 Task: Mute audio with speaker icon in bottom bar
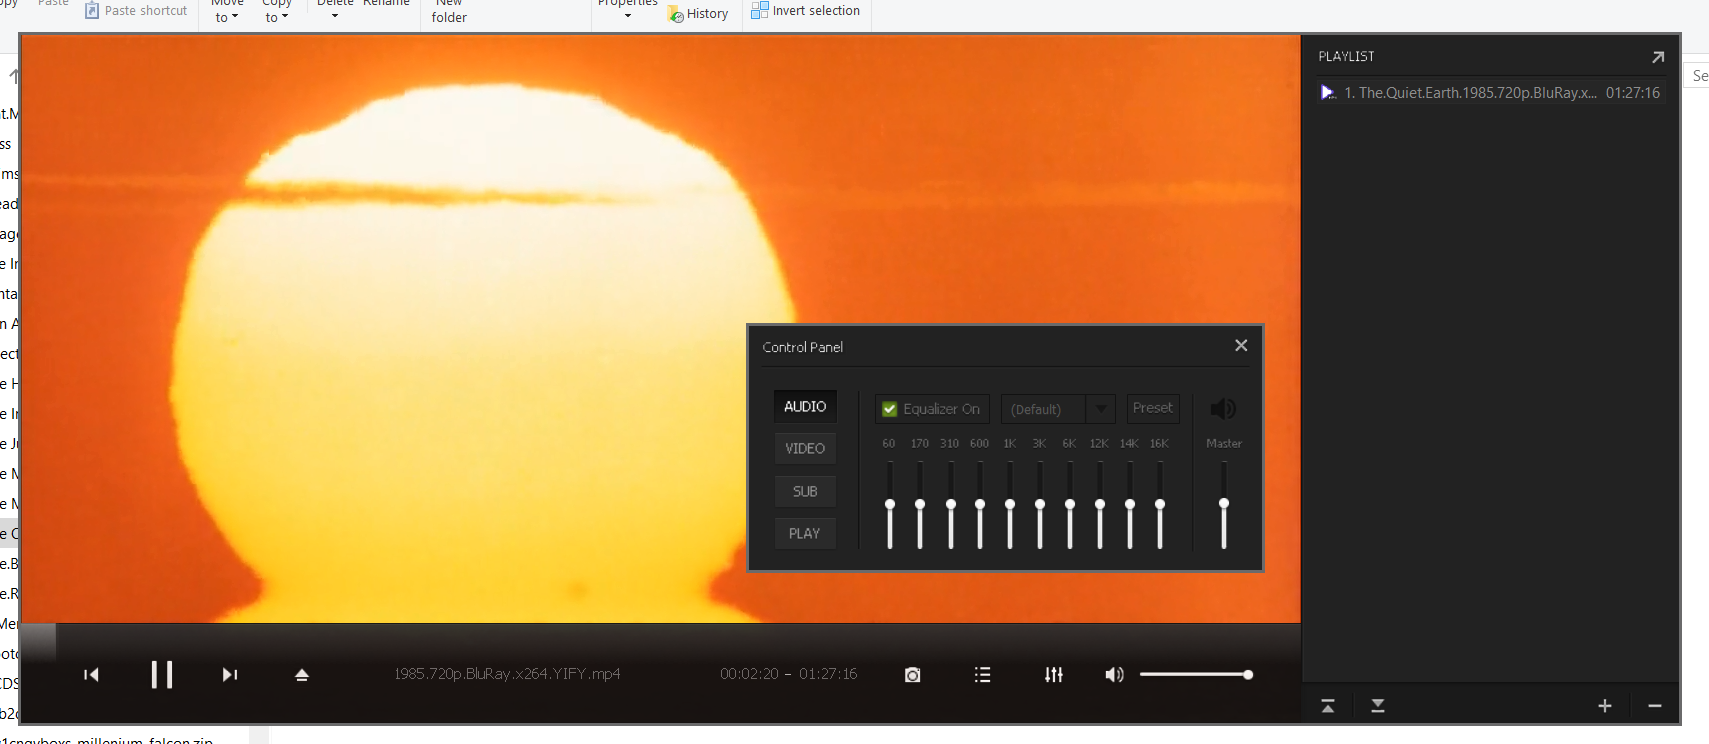click(1114, 675)
